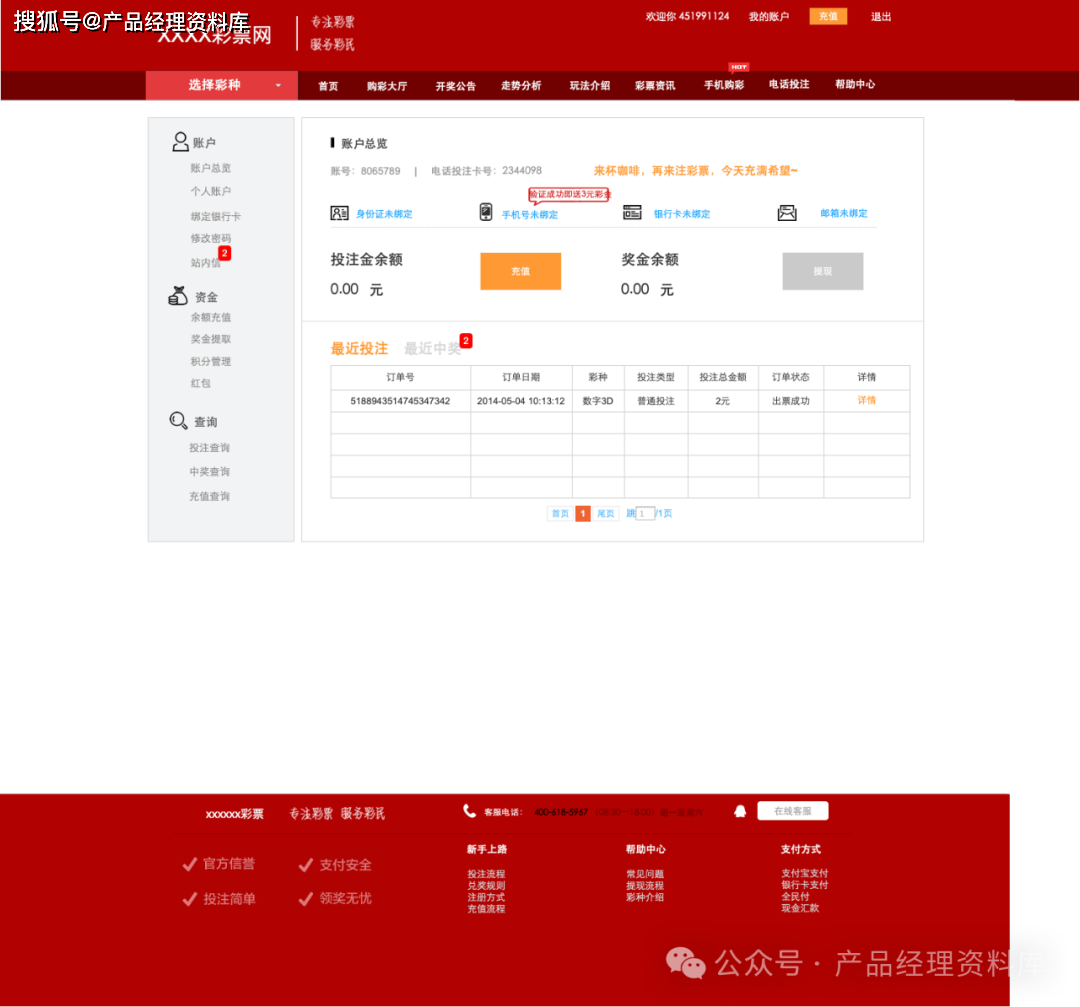Viewport: 1080px width, 1007px height.
Task: Select 购彩大厅 in the navigation menu
Action: (386, 85)
